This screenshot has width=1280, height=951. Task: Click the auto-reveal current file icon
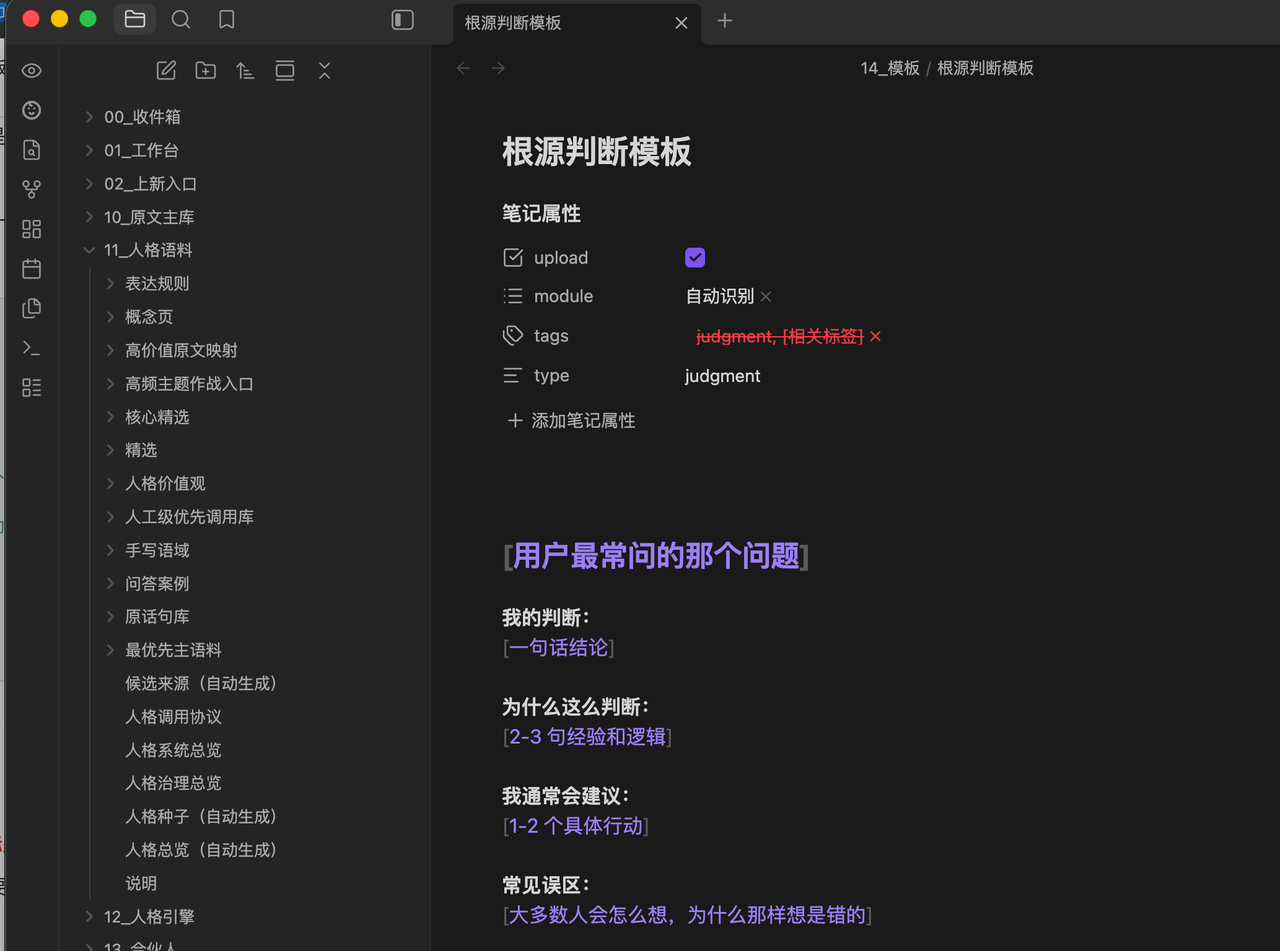(285, 70)
